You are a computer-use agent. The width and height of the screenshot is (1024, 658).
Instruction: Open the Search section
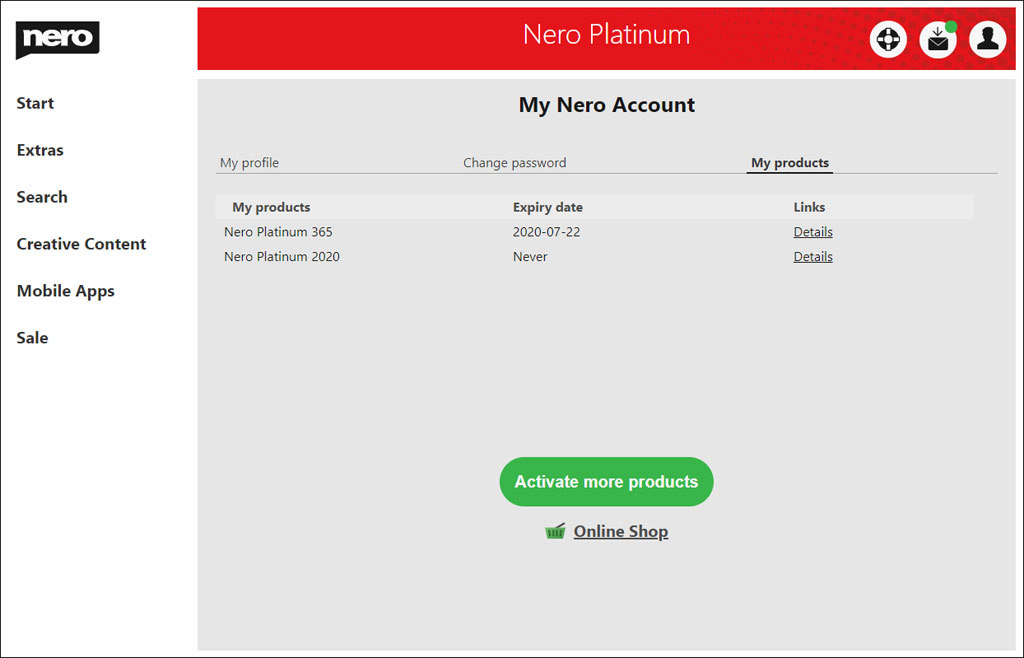[x=42, y=197]
